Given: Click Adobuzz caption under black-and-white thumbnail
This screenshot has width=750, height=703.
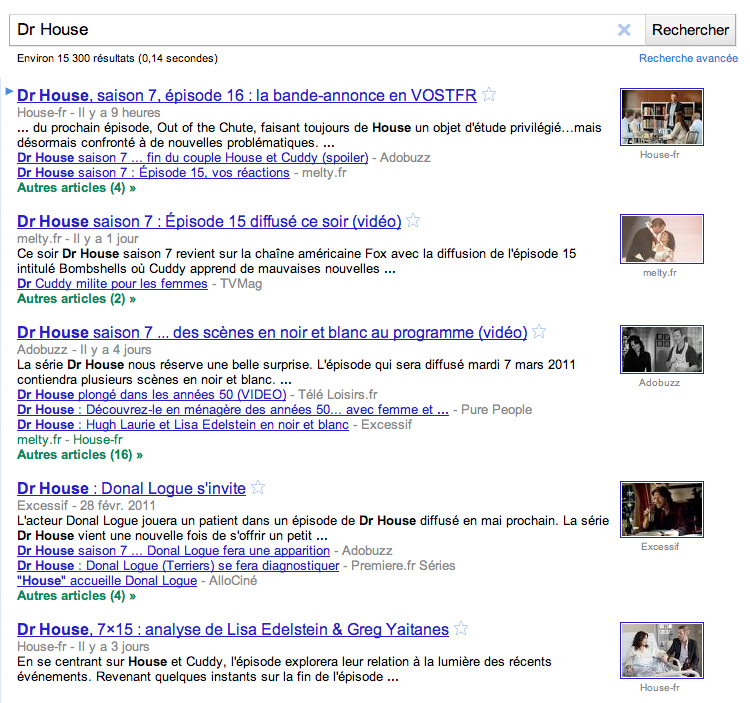Looking at the screenshot, I should (x=659, y=383).
